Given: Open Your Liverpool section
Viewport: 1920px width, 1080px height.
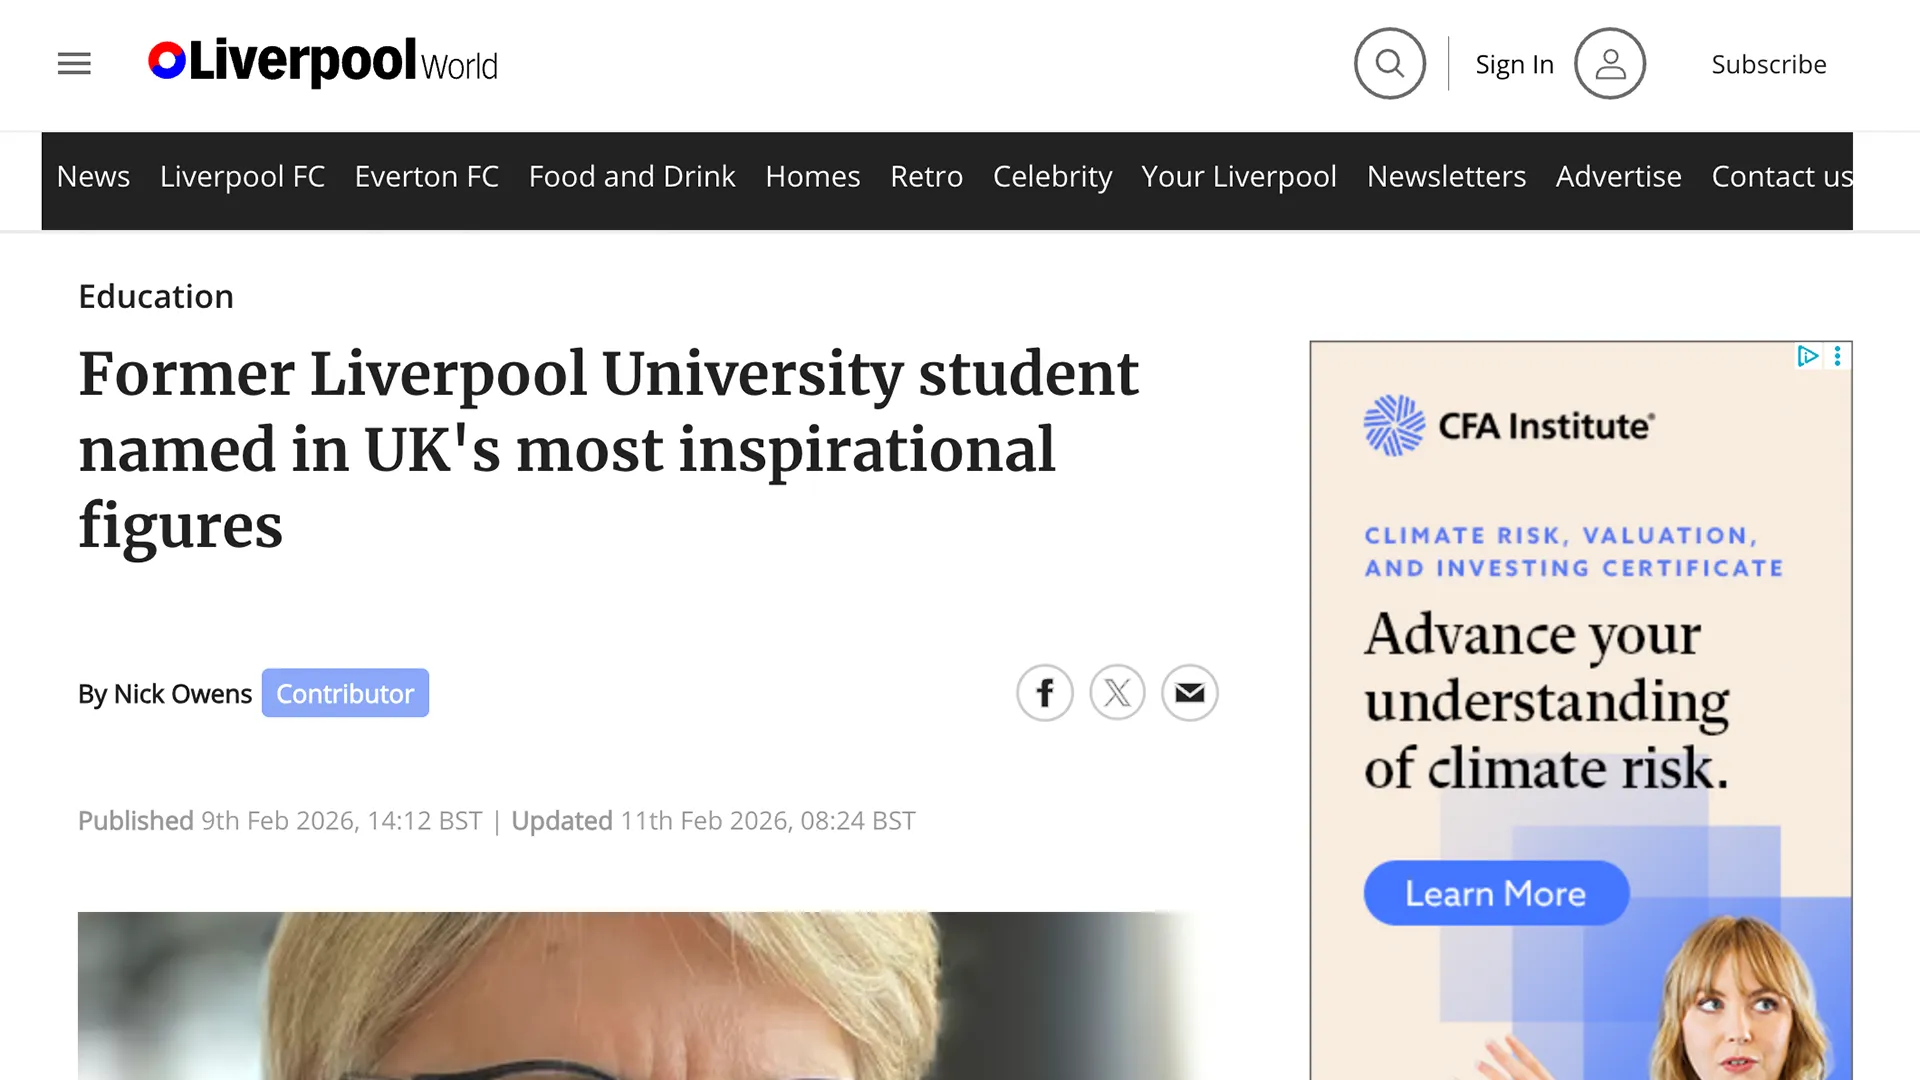Looking at the screenshot, I should pos(1239,177).
